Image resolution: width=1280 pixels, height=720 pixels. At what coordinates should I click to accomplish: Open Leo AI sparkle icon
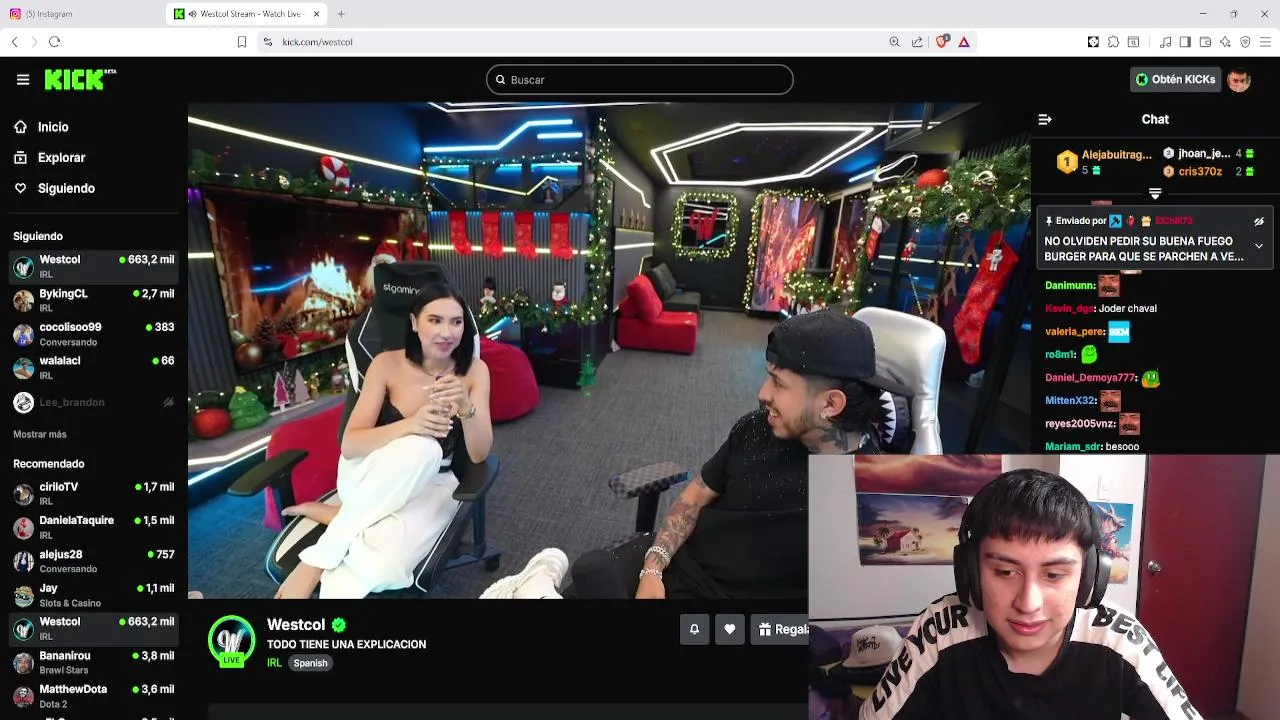click(x=1225, y=42)
